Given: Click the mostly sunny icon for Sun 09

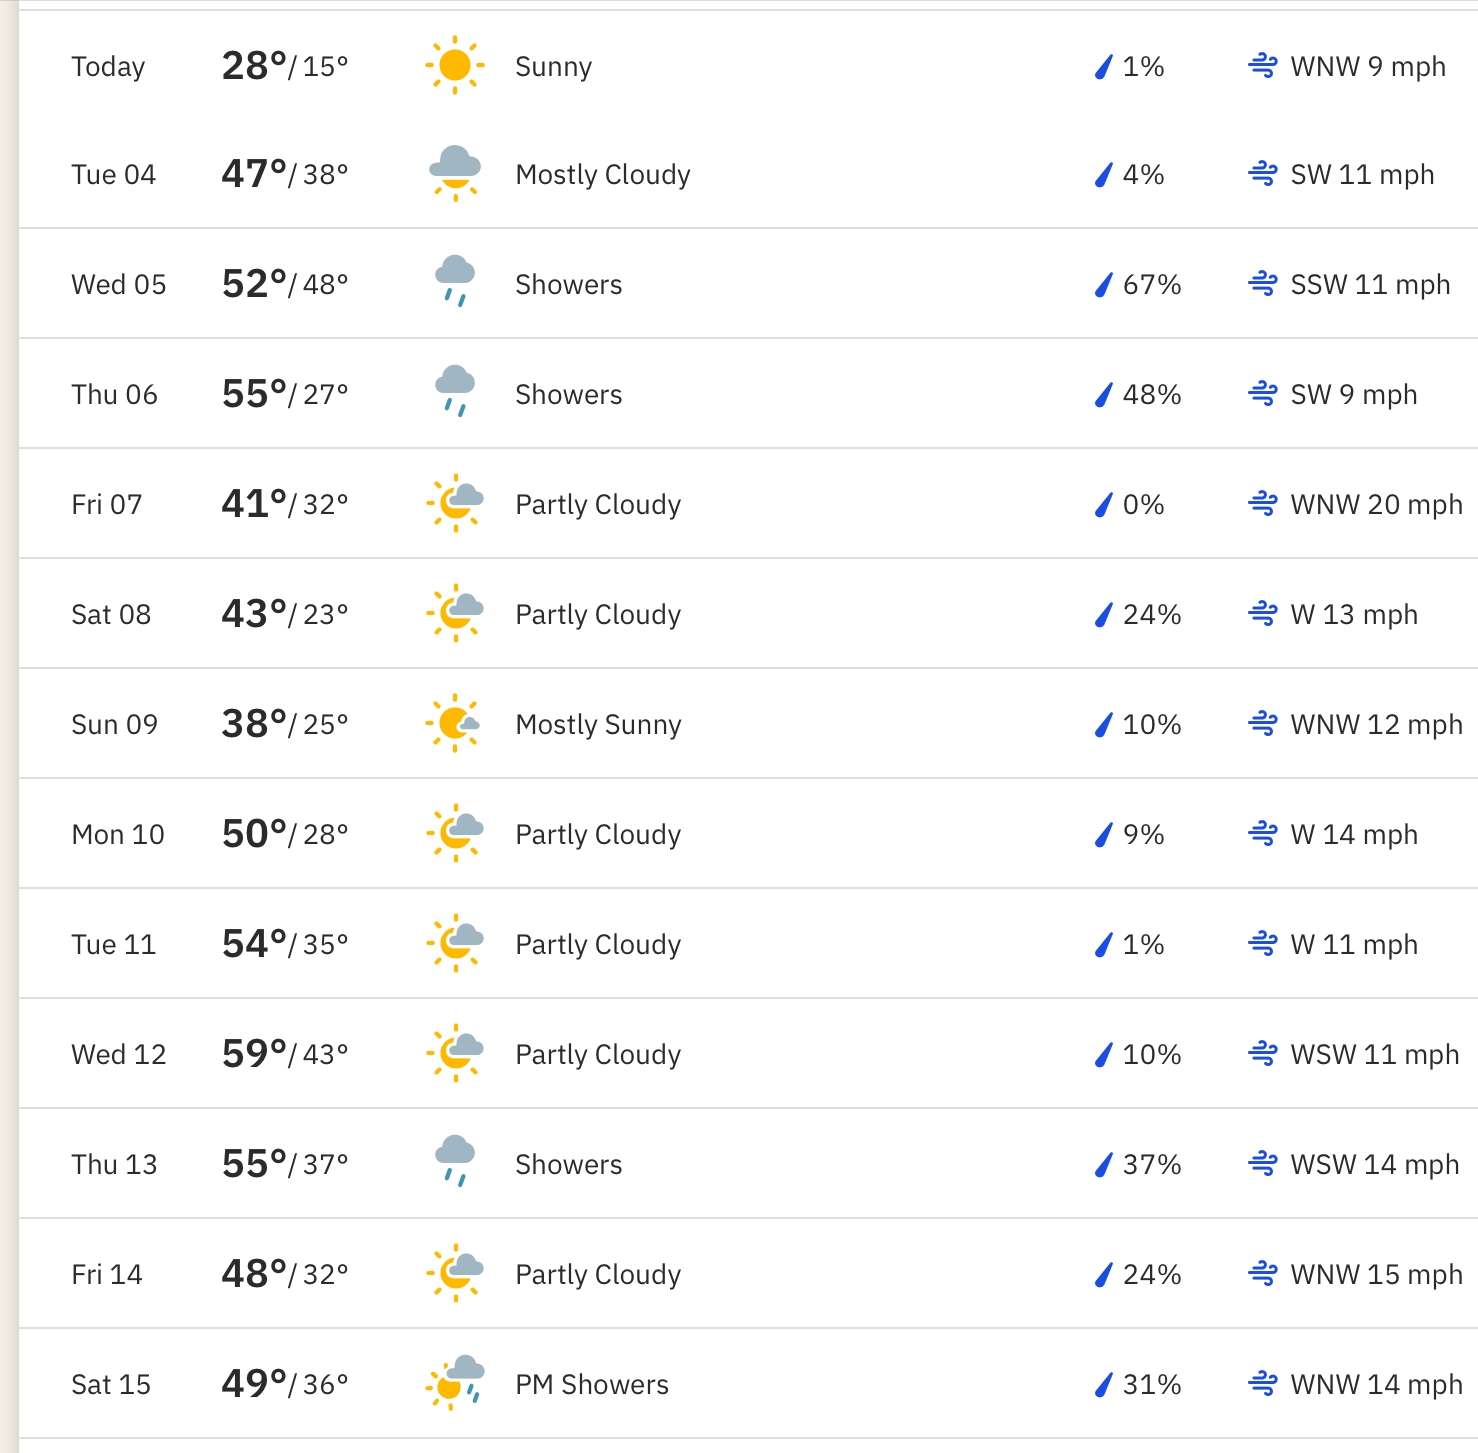Looking at the screenshot, I should click(x=455, y=723).
